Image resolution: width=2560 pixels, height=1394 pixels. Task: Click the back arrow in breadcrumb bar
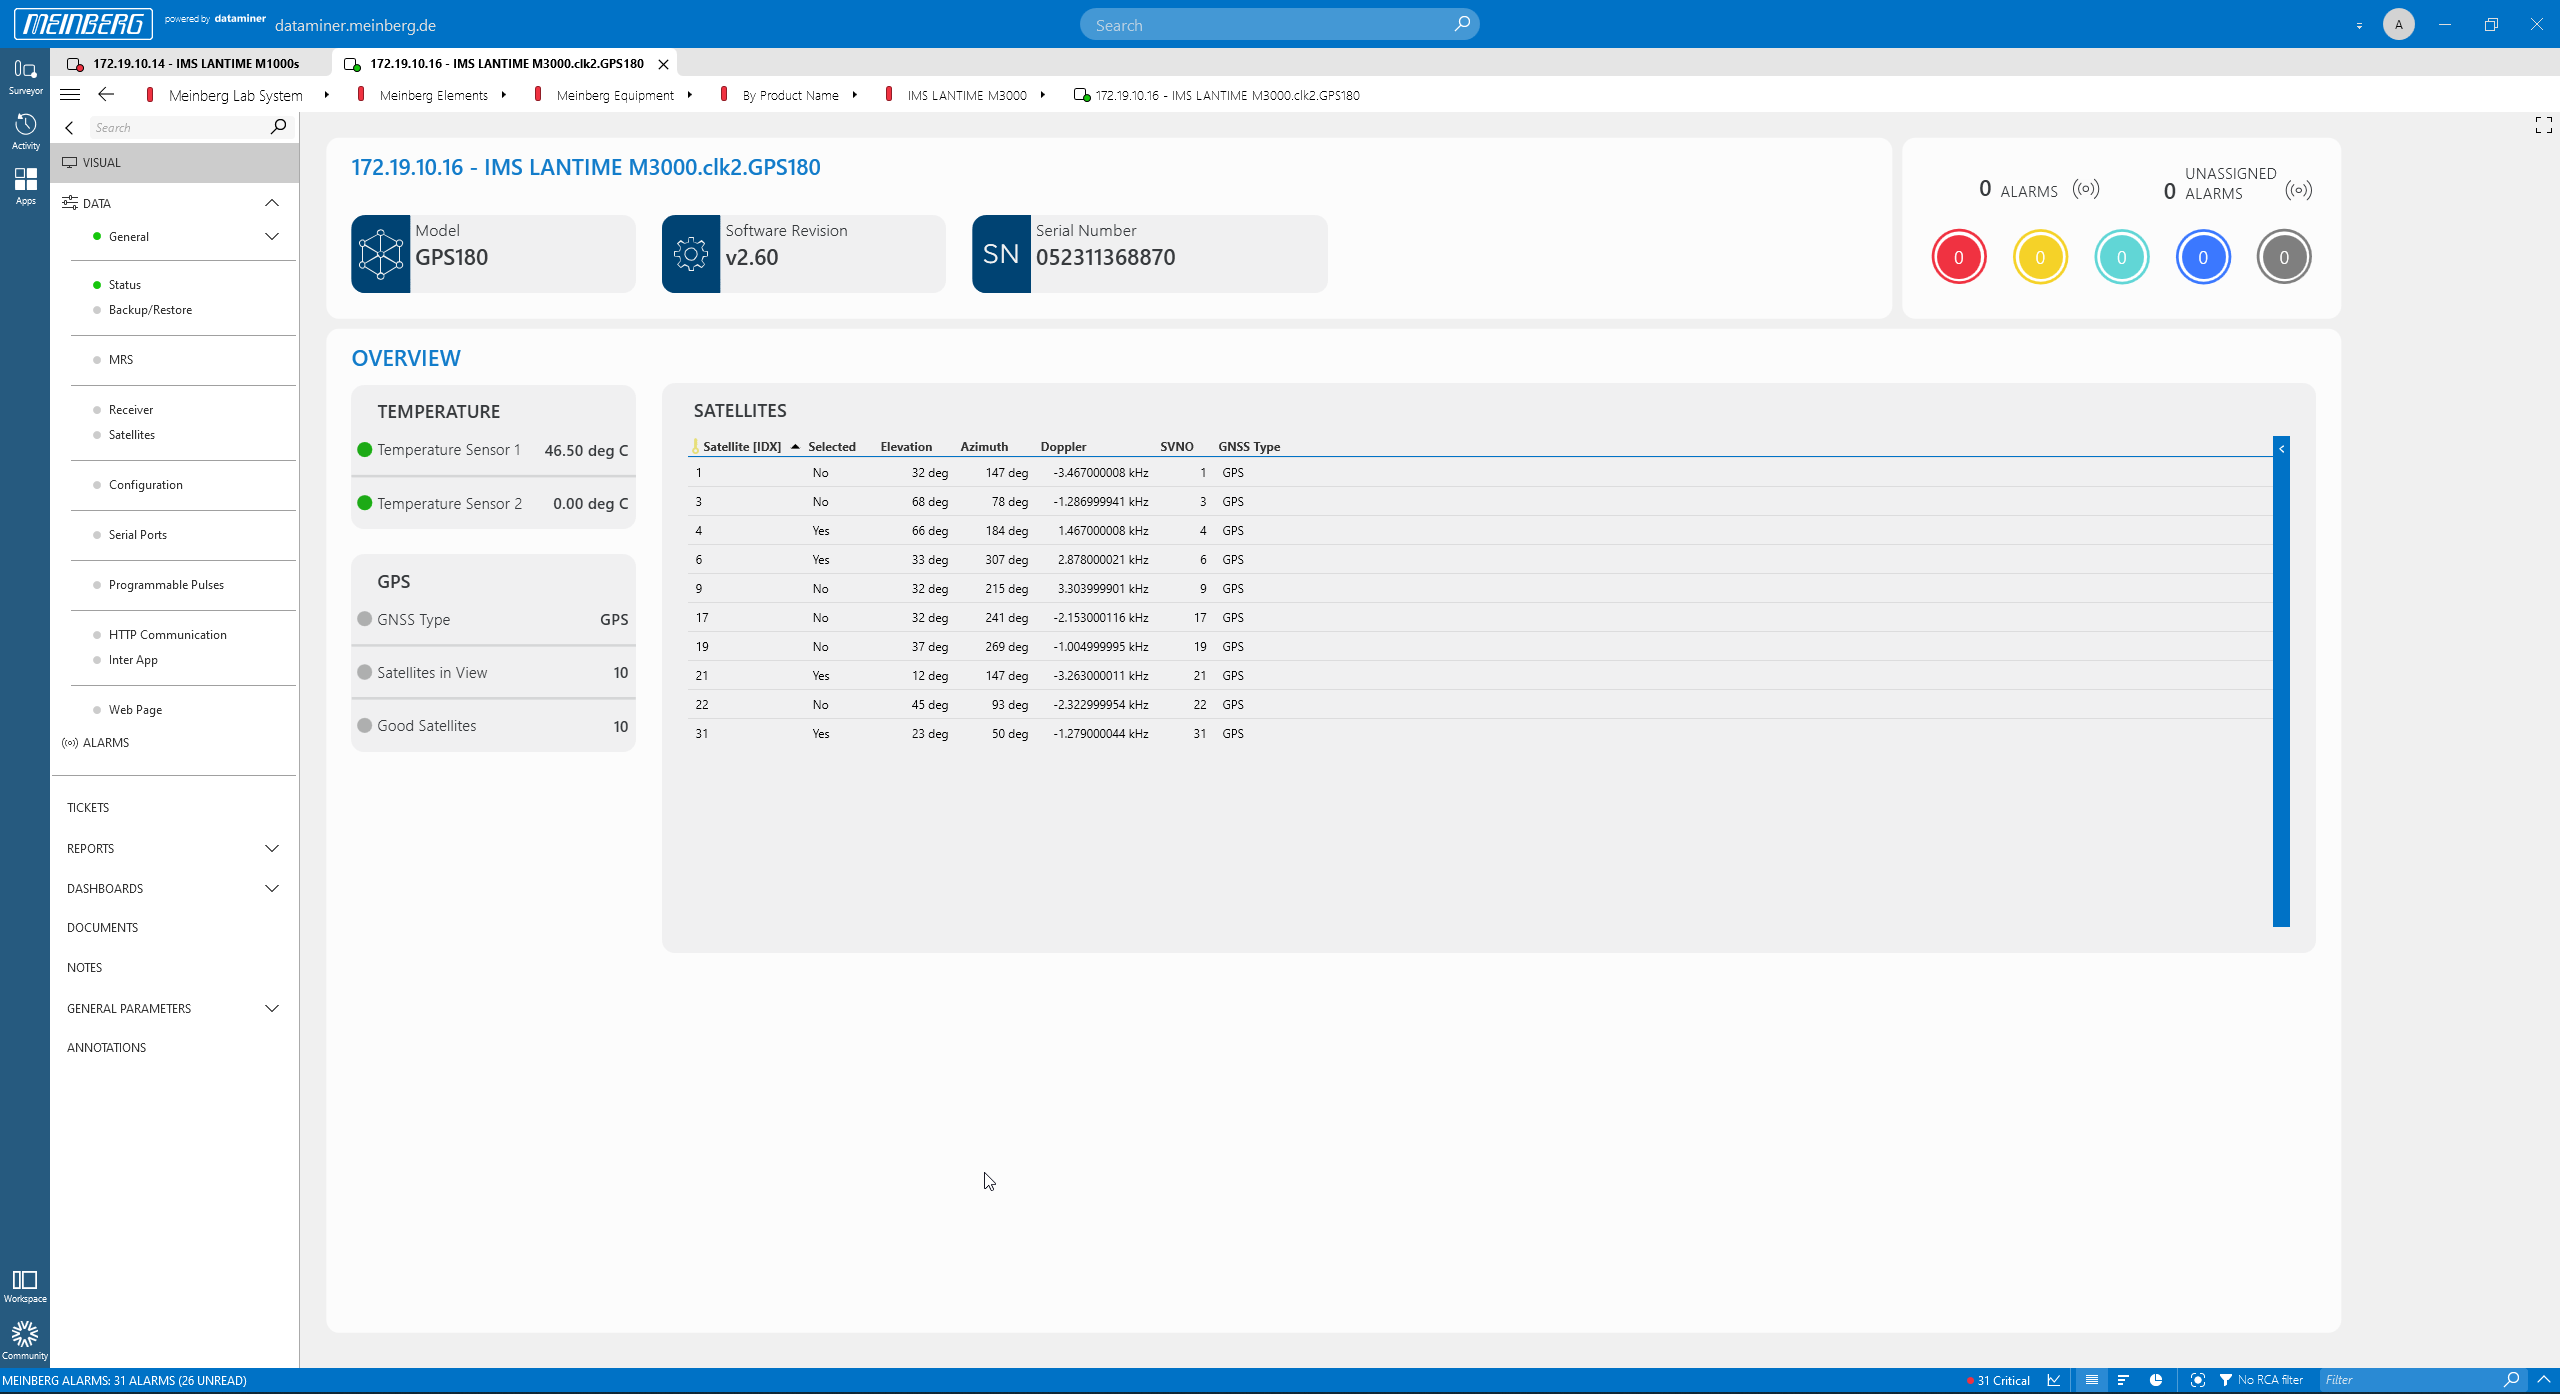pos(106,94)
